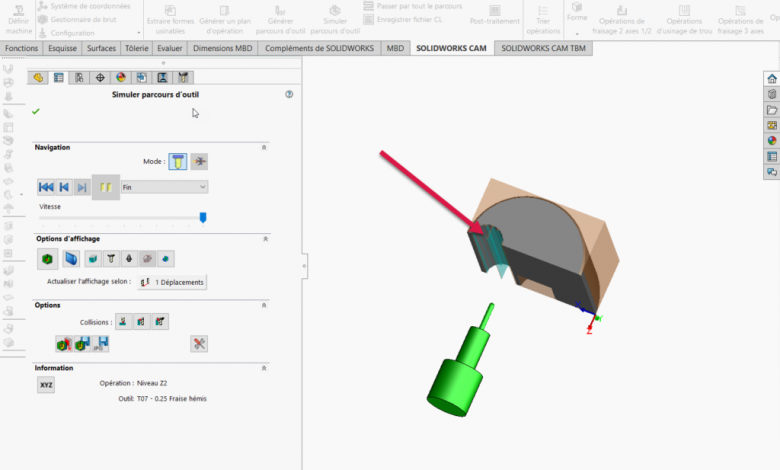Collapse the Options section

point(264,305)
